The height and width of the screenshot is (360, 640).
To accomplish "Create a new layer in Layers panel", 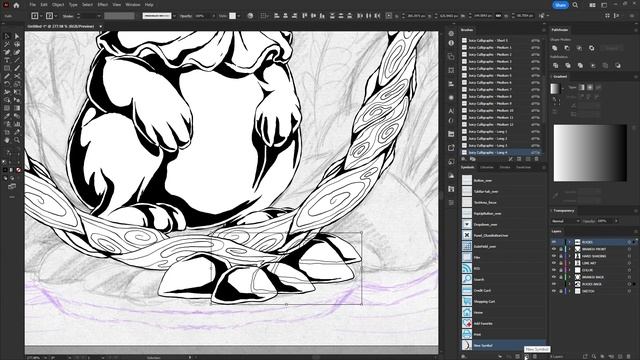I will [620, 356].
